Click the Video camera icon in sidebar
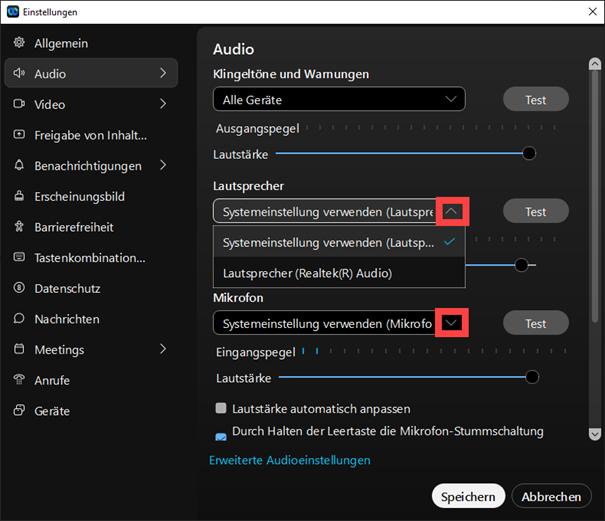This screenshot has height=521, width=605. coord(19,104)
